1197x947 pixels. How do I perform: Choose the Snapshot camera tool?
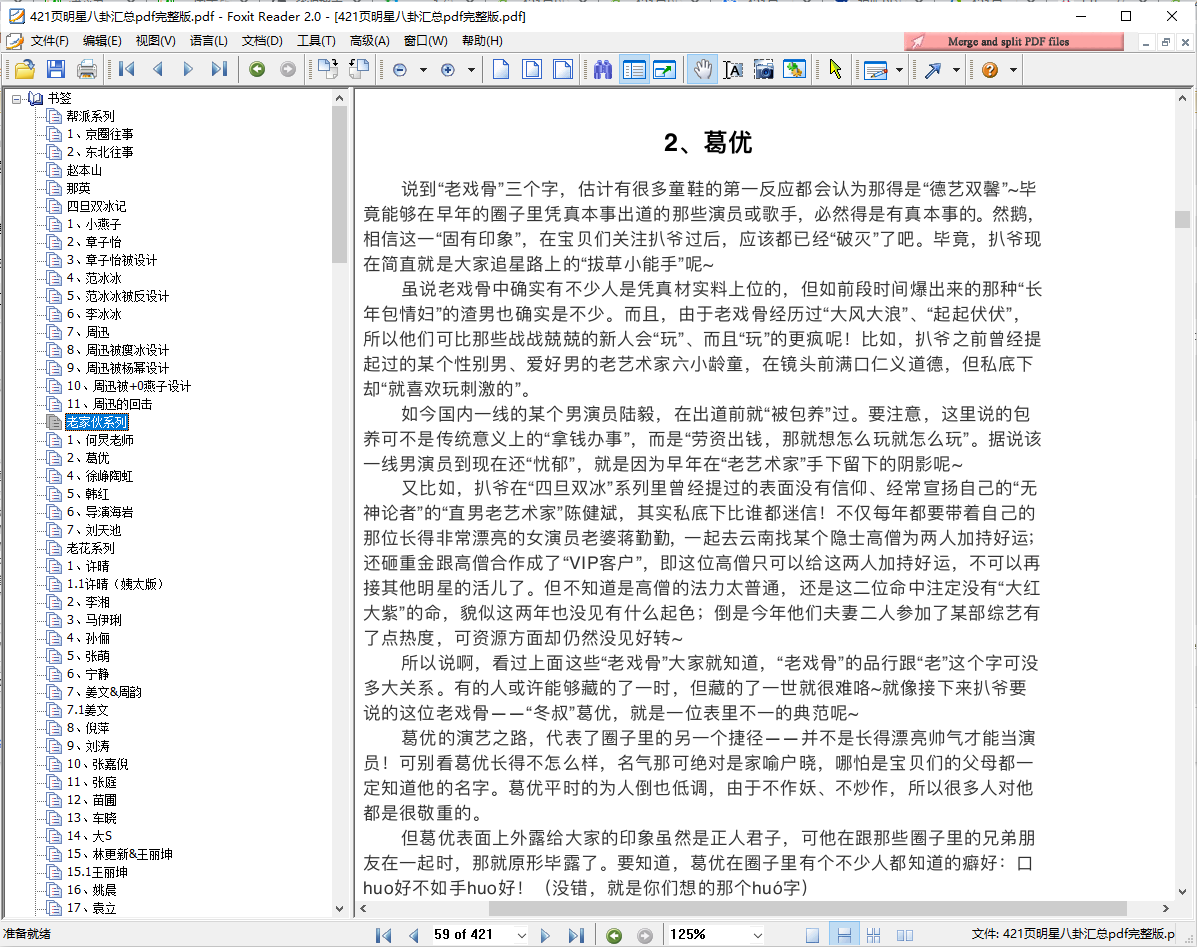(764, 70)
